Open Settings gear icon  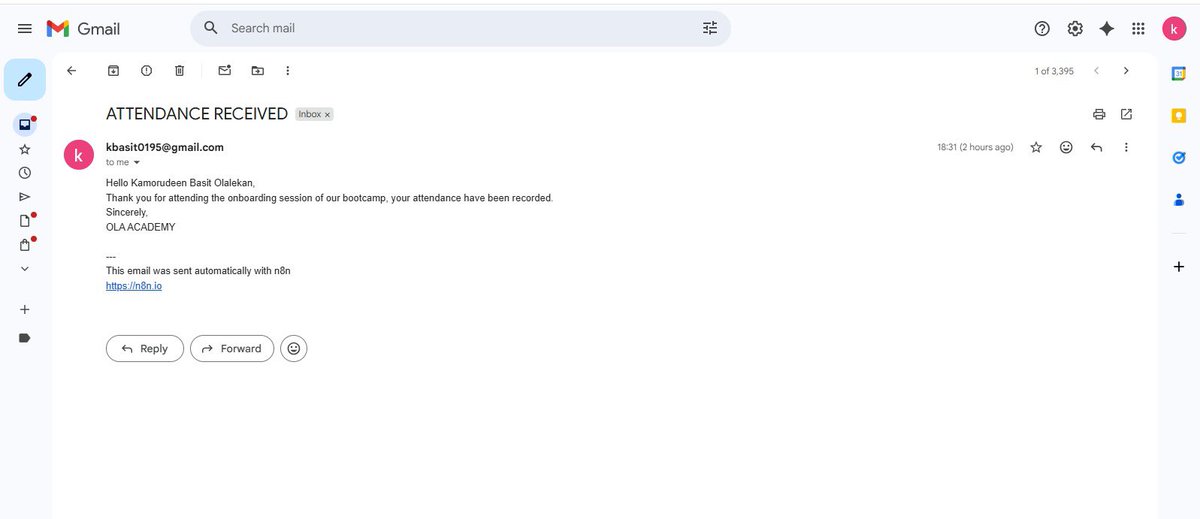pyautogui.click(x=1075, y=29)
